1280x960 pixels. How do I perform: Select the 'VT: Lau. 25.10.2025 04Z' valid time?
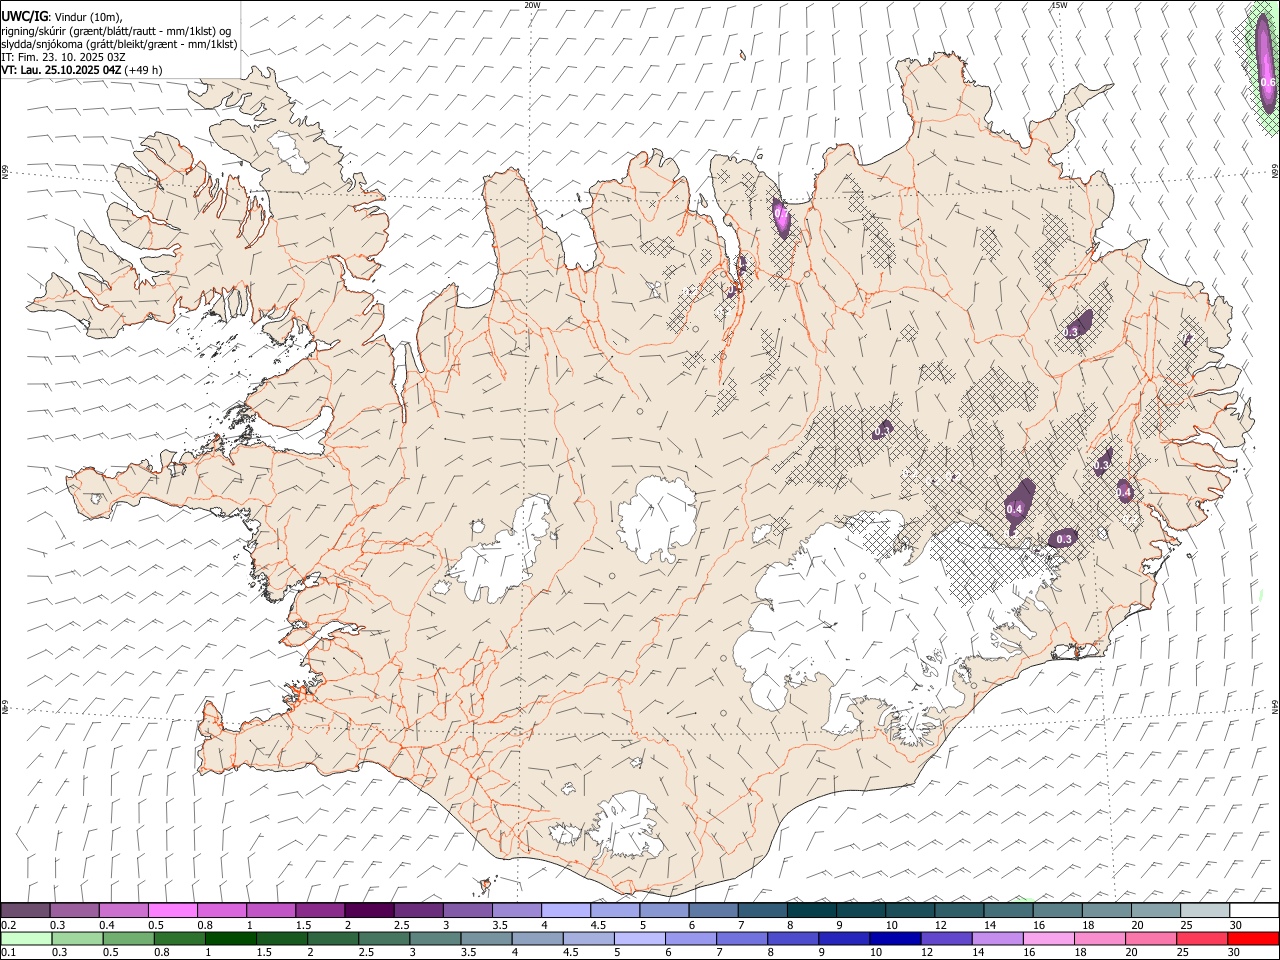(x=61, y=70)
